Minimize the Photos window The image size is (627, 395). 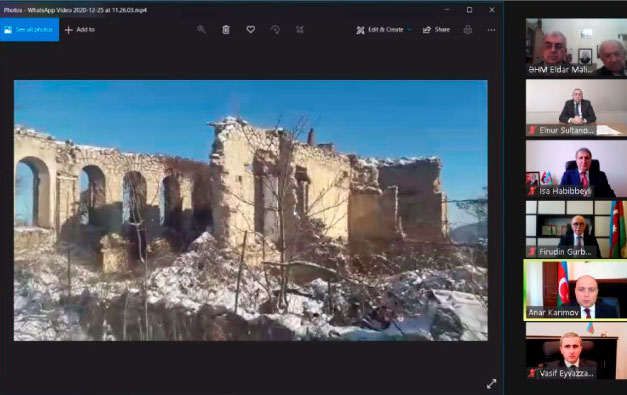[447, 10]
